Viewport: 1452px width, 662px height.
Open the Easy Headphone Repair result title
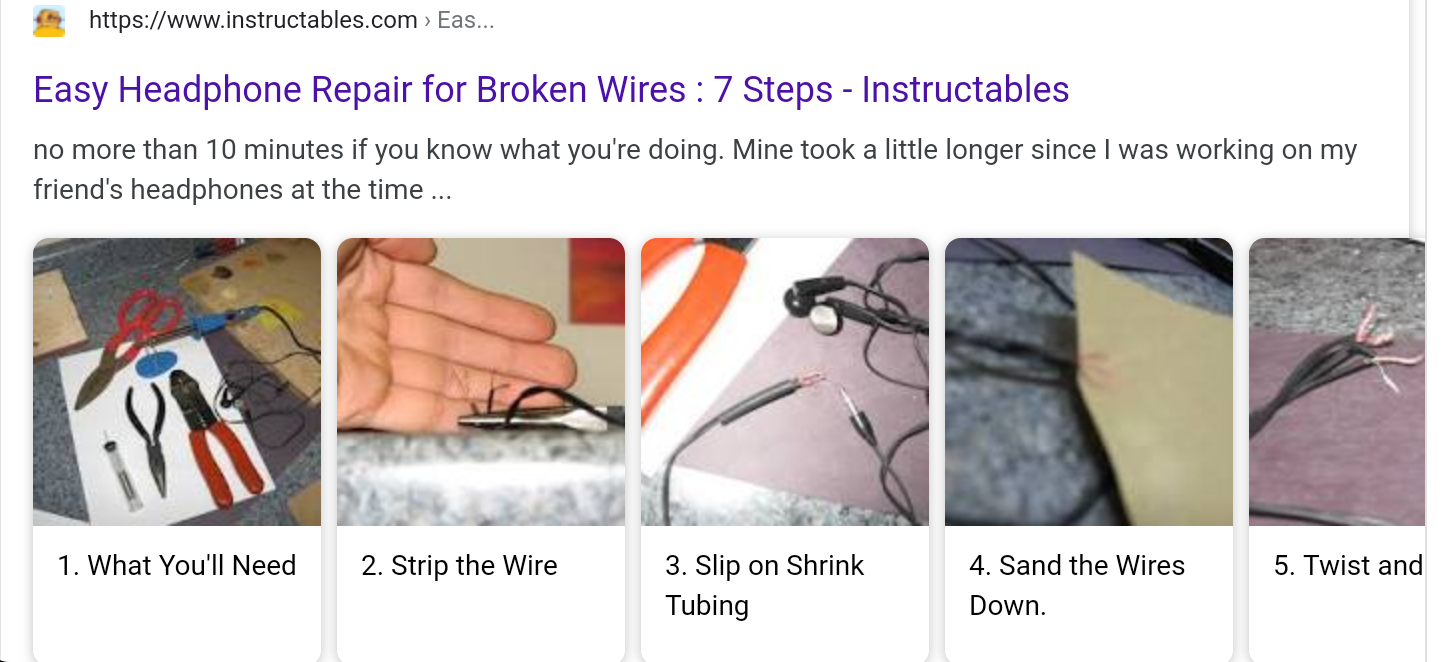click(551, 90)
